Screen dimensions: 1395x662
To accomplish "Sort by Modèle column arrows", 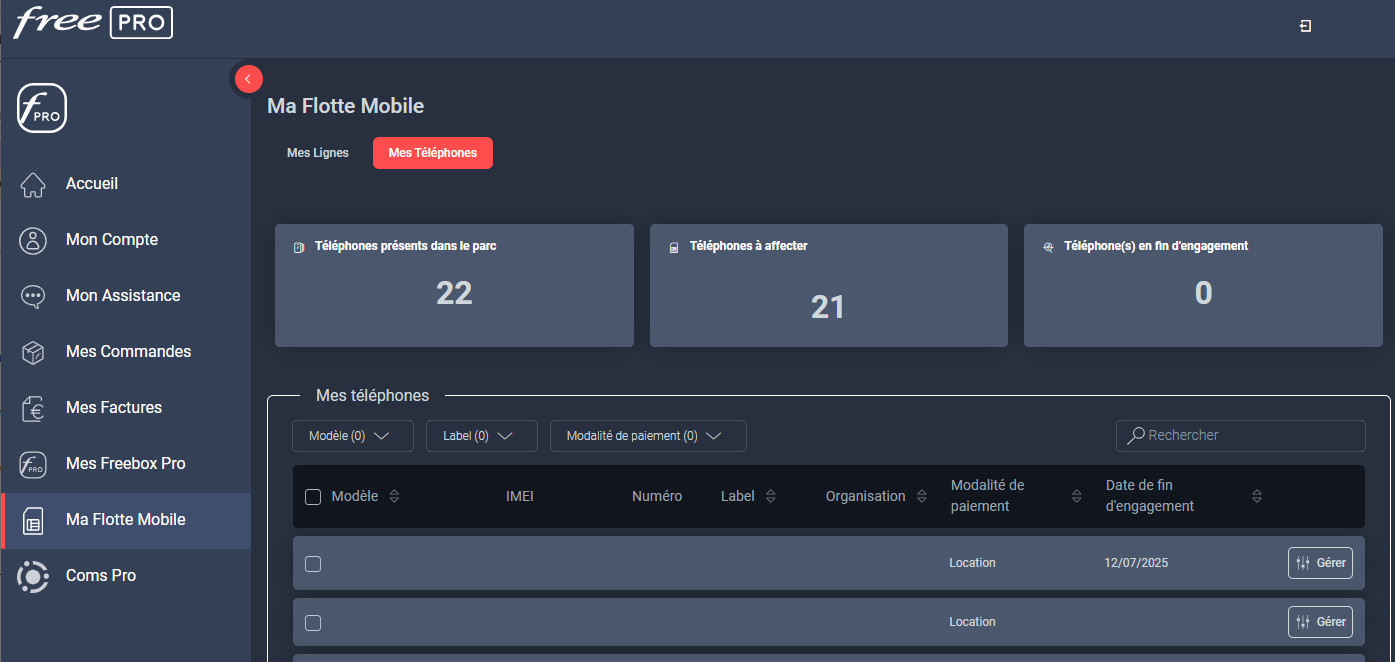I will tap(394, 496).
